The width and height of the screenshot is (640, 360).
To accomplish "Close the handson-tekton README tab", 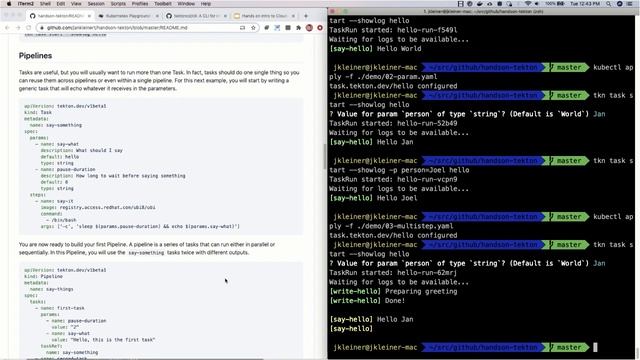I will (89, 16).
